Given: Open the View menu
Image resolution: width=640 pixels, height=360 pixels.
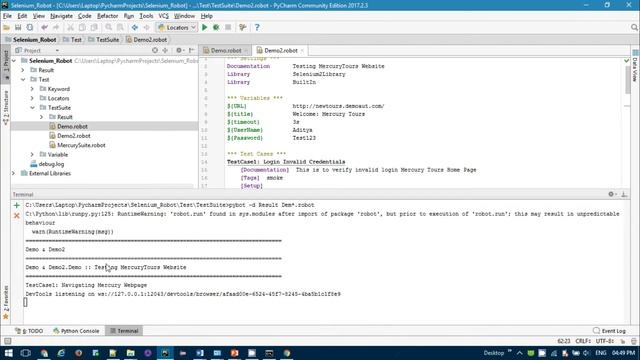Looking at the screenshot, I should 39,16.
